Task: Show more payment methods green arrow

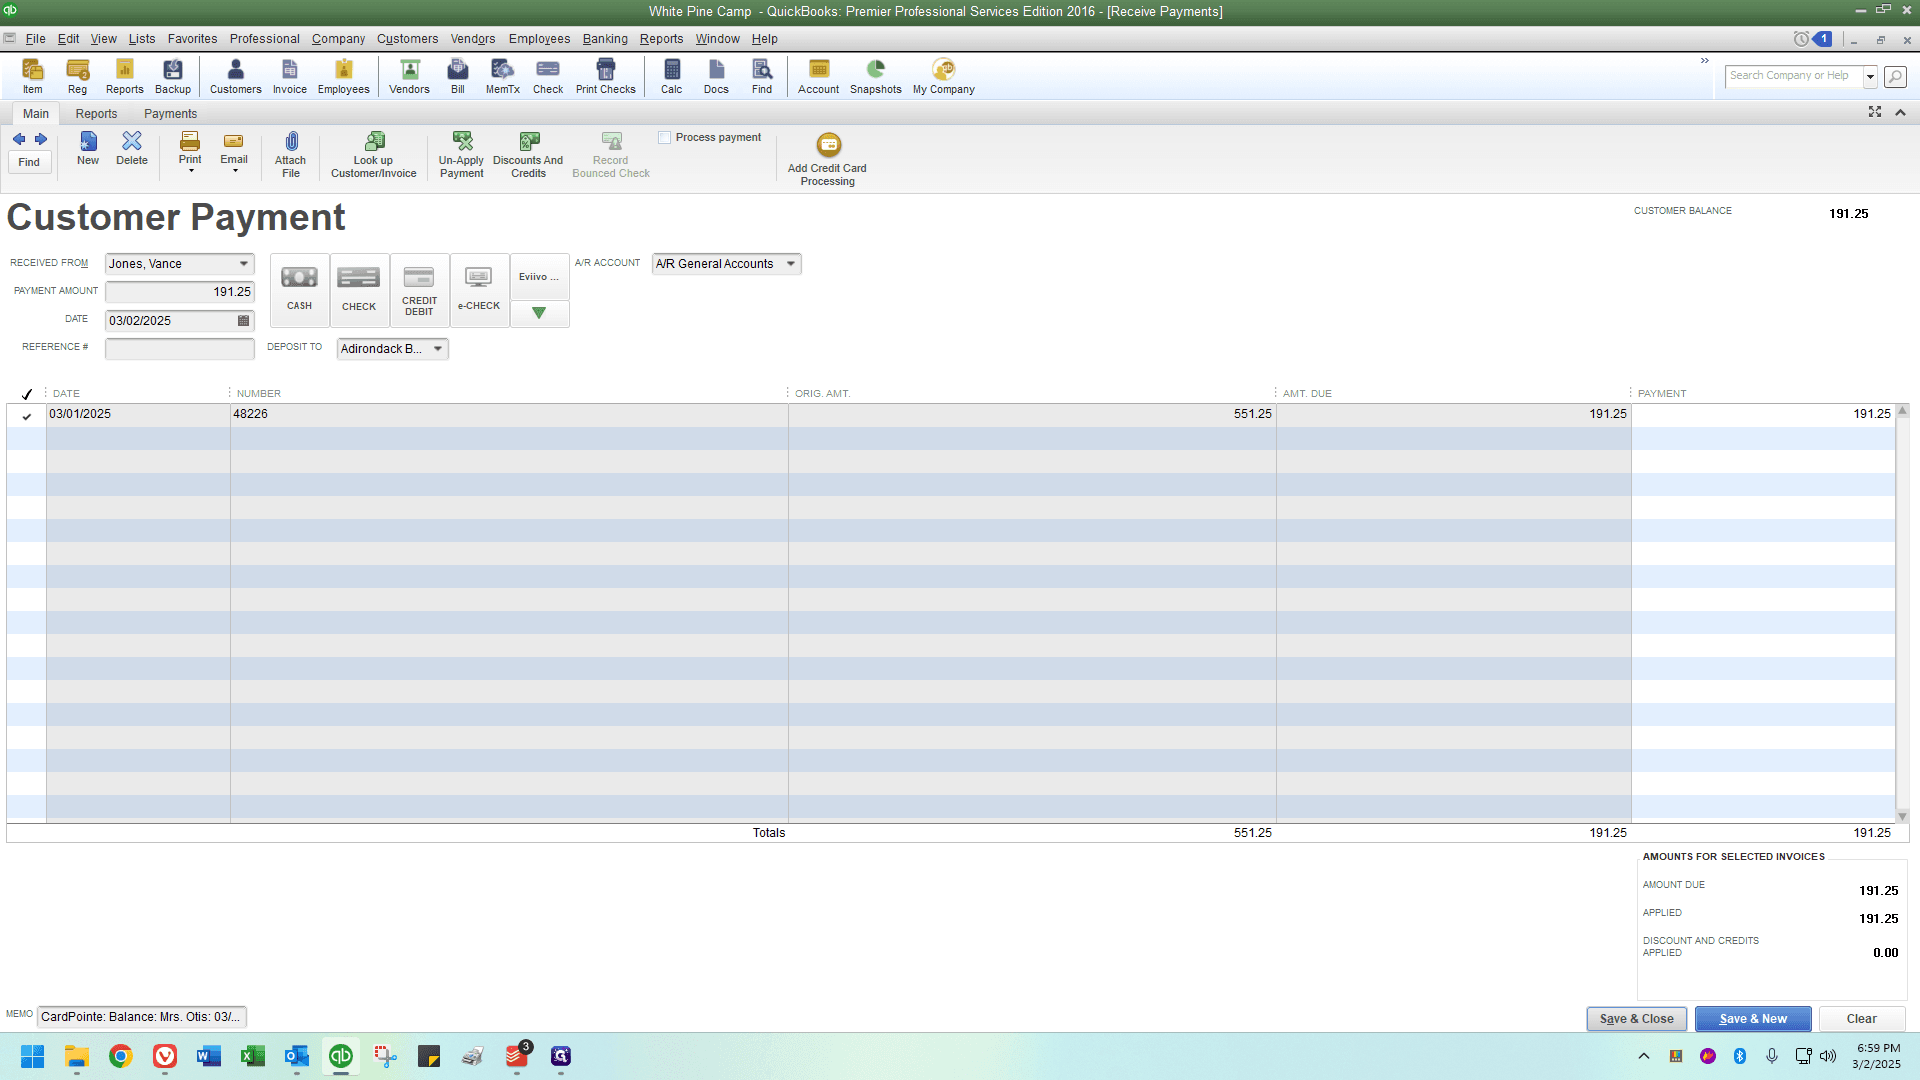Action: pos(539,313)
